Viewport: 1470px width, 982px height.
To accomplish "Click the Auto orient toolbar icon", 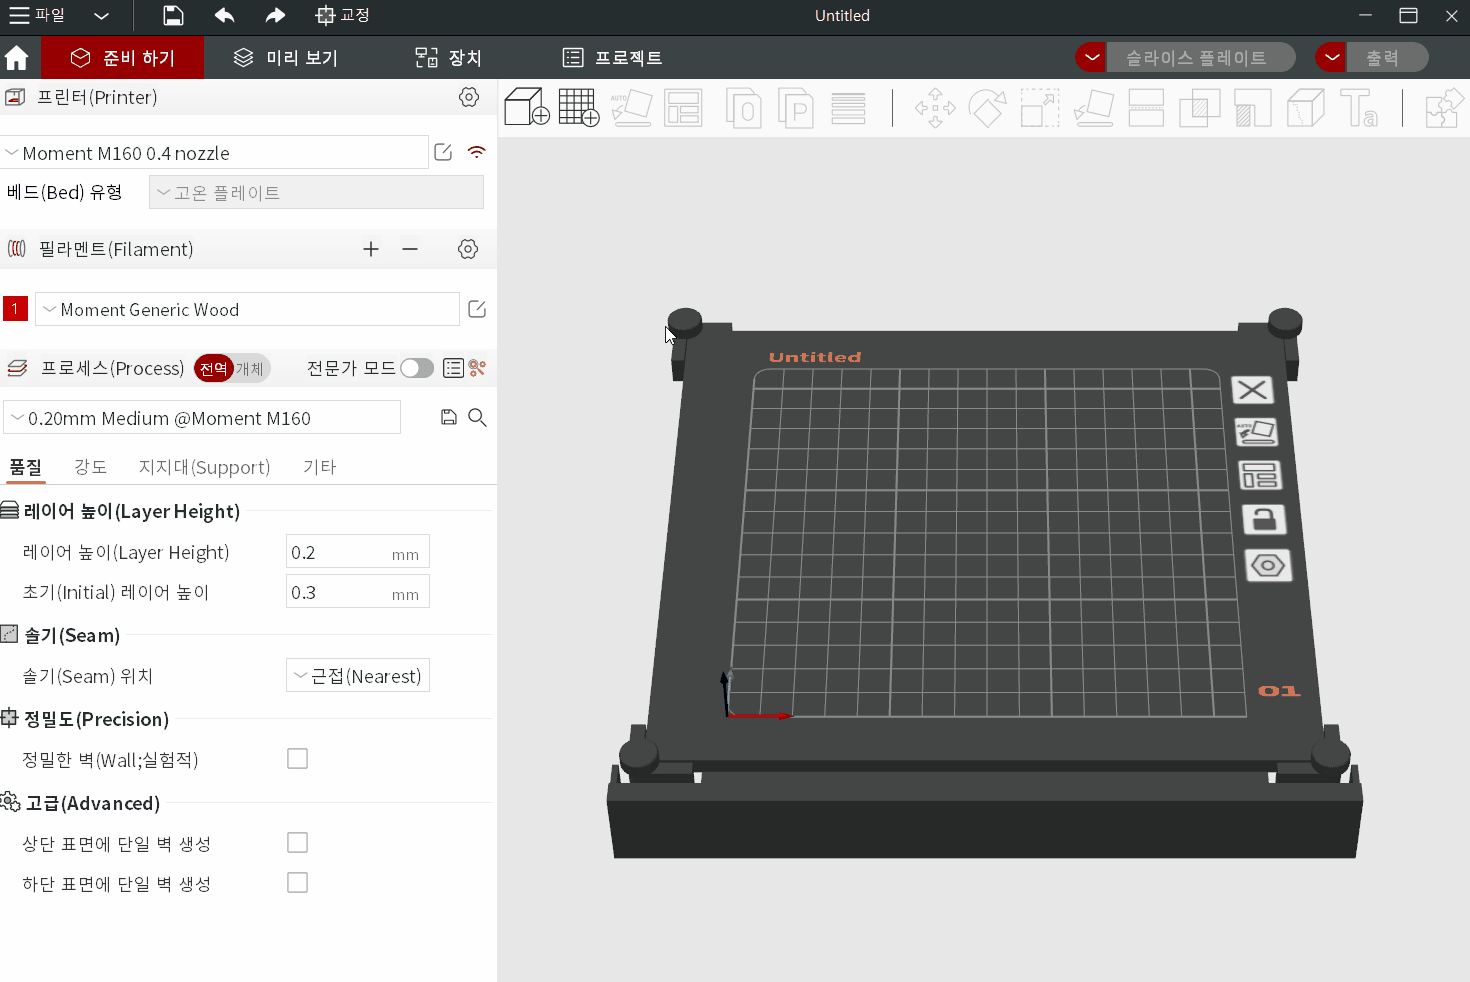I will pyautogui.click(x=631, y=108).
